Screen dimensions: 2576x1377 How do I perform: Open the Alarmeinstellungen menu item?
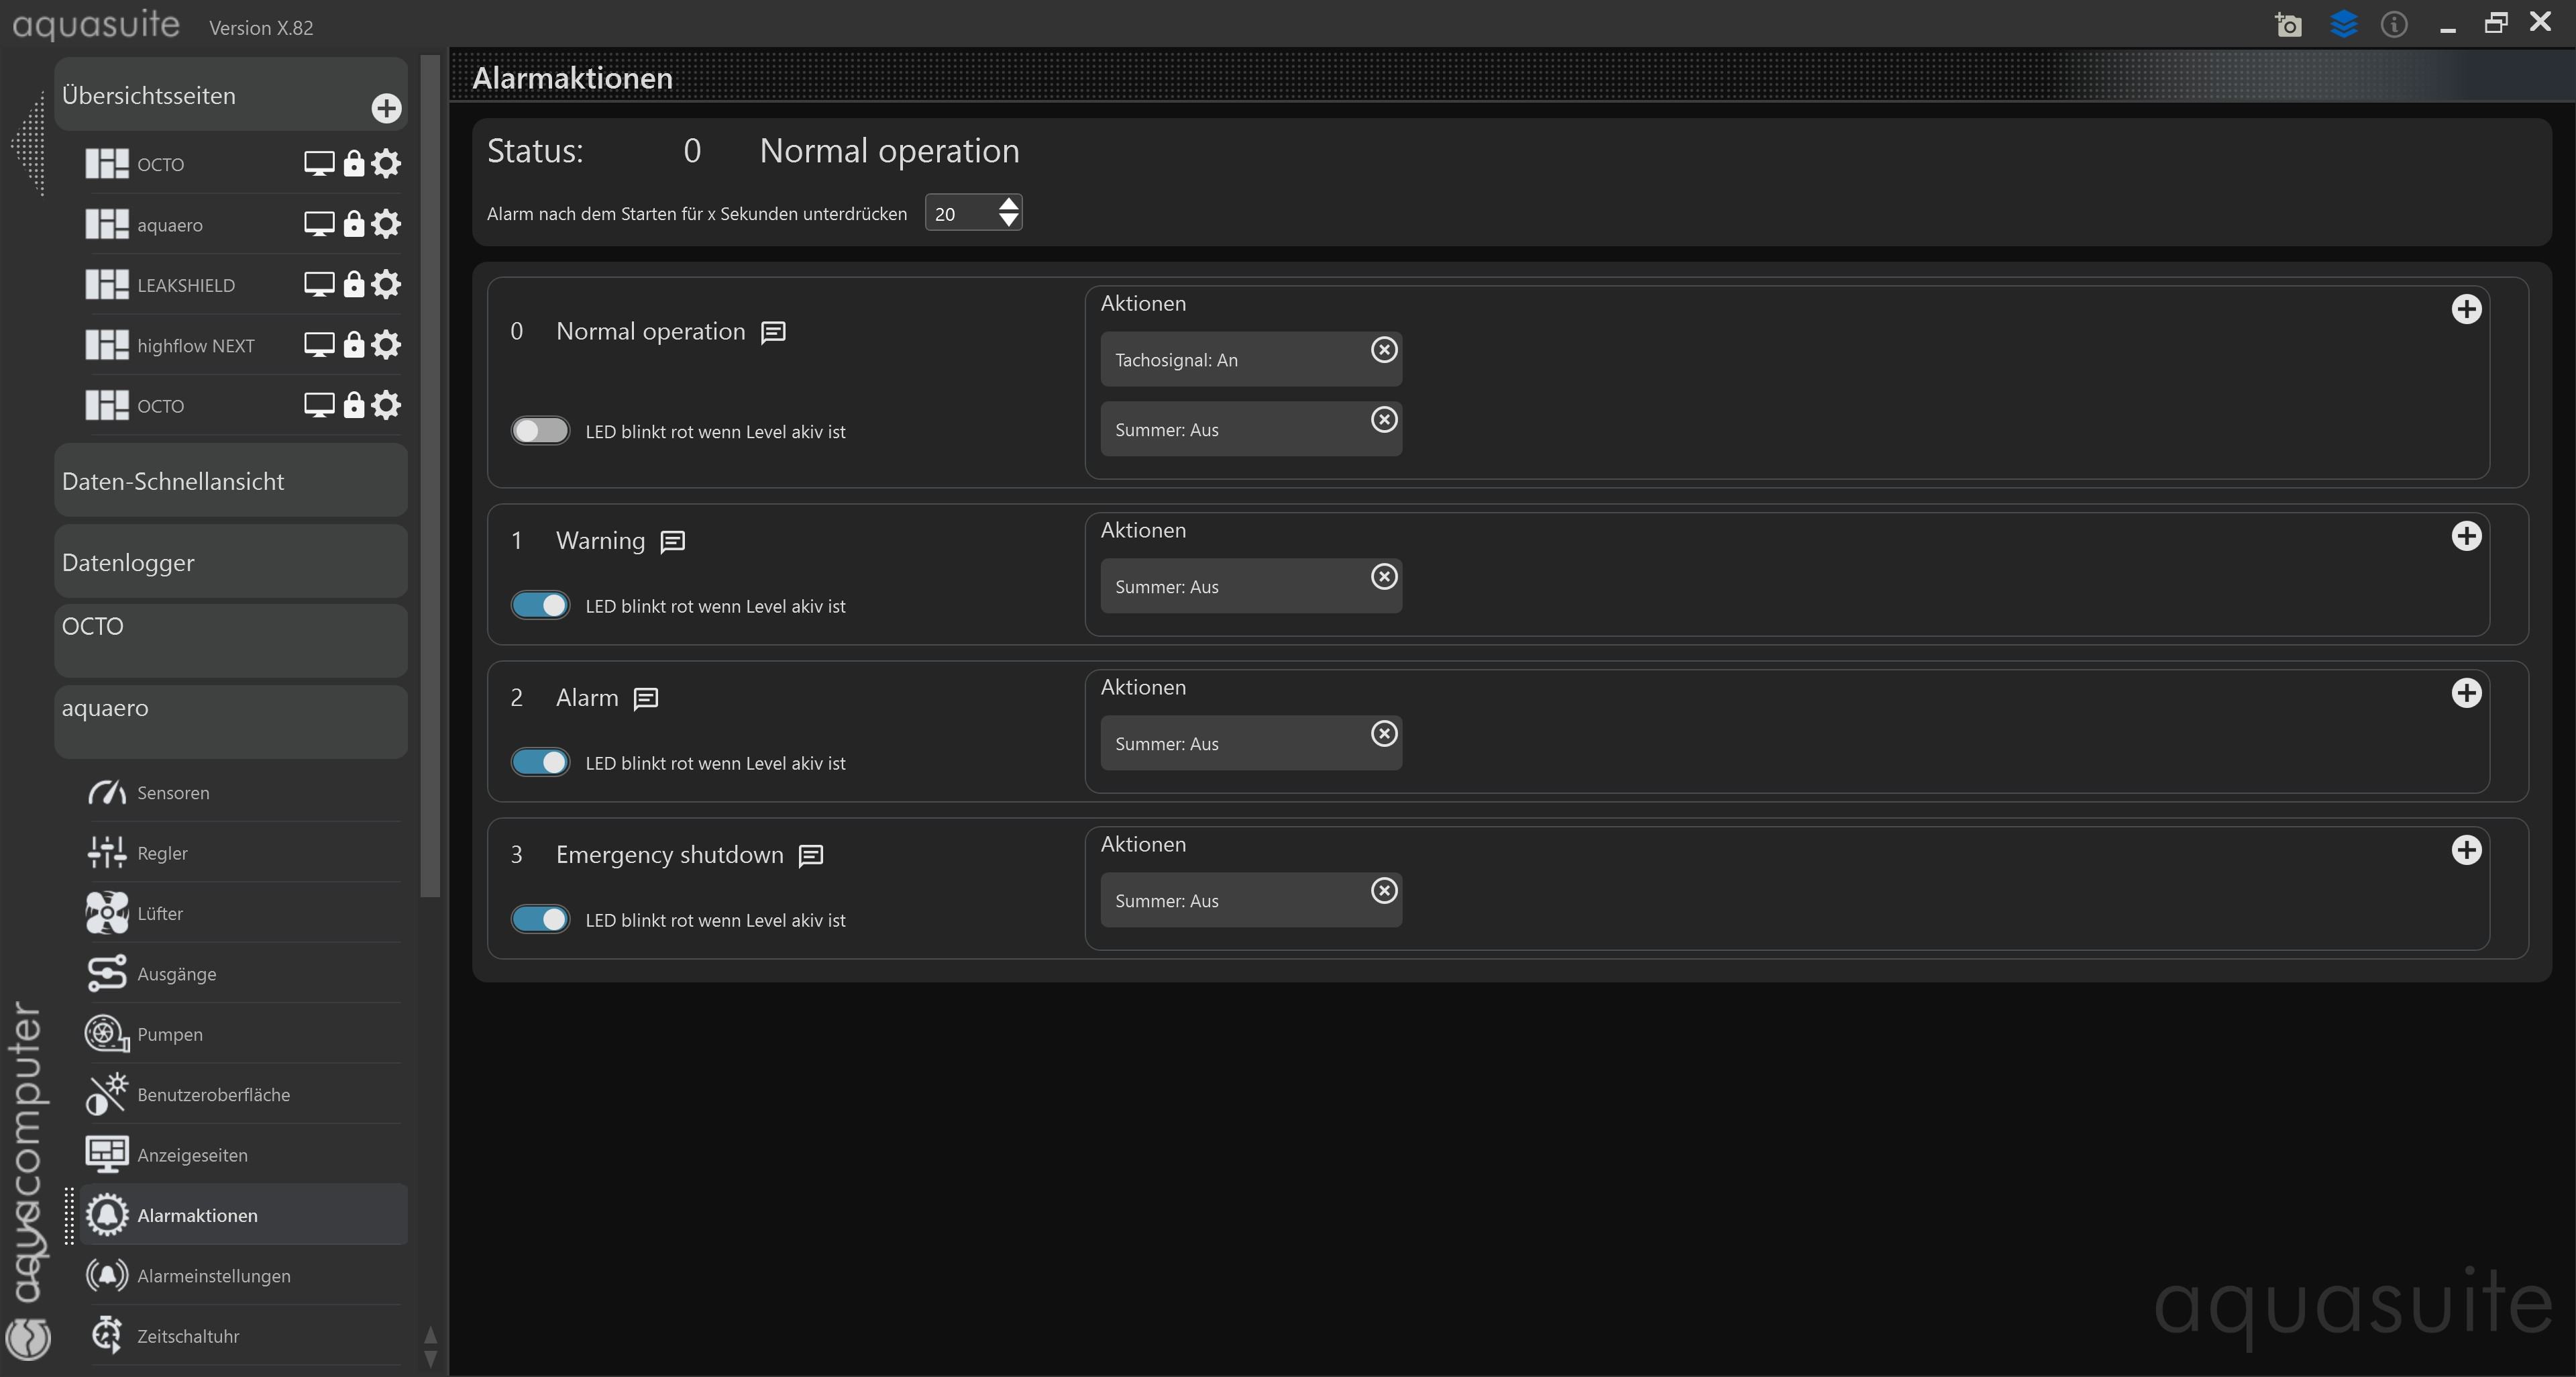214,1276
